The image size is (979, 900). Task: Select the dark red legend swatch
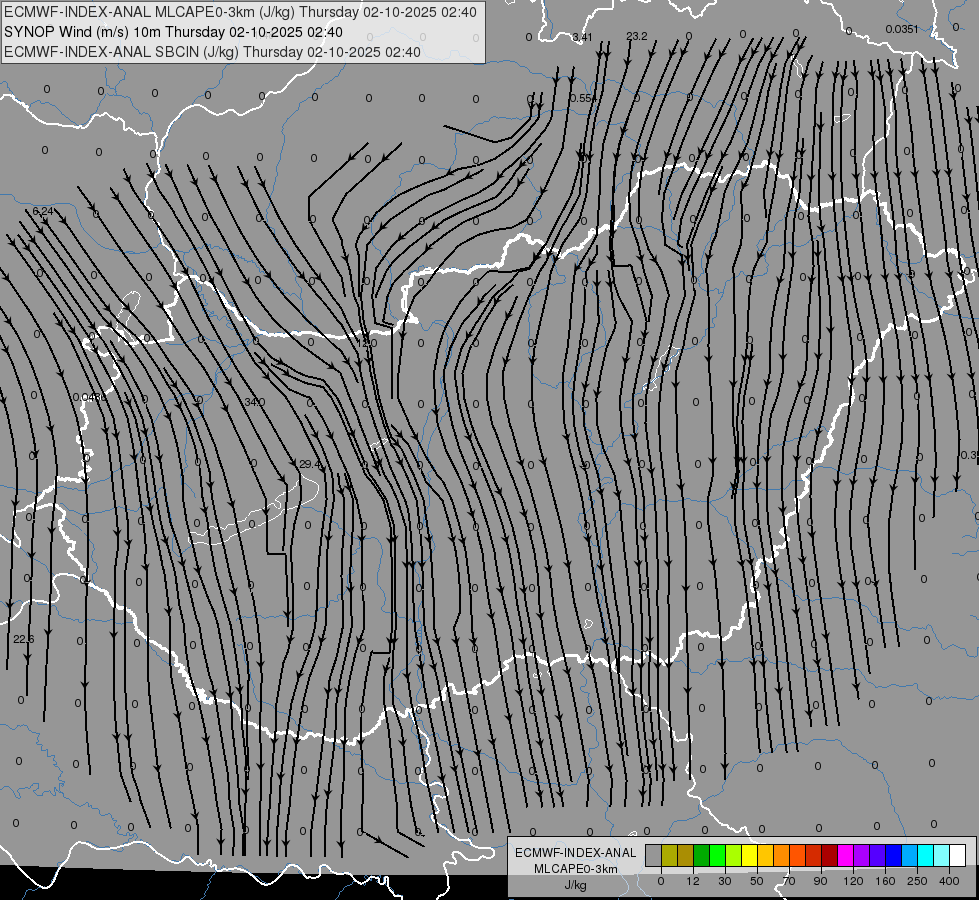pyautogui.click(x=830, y=855)
